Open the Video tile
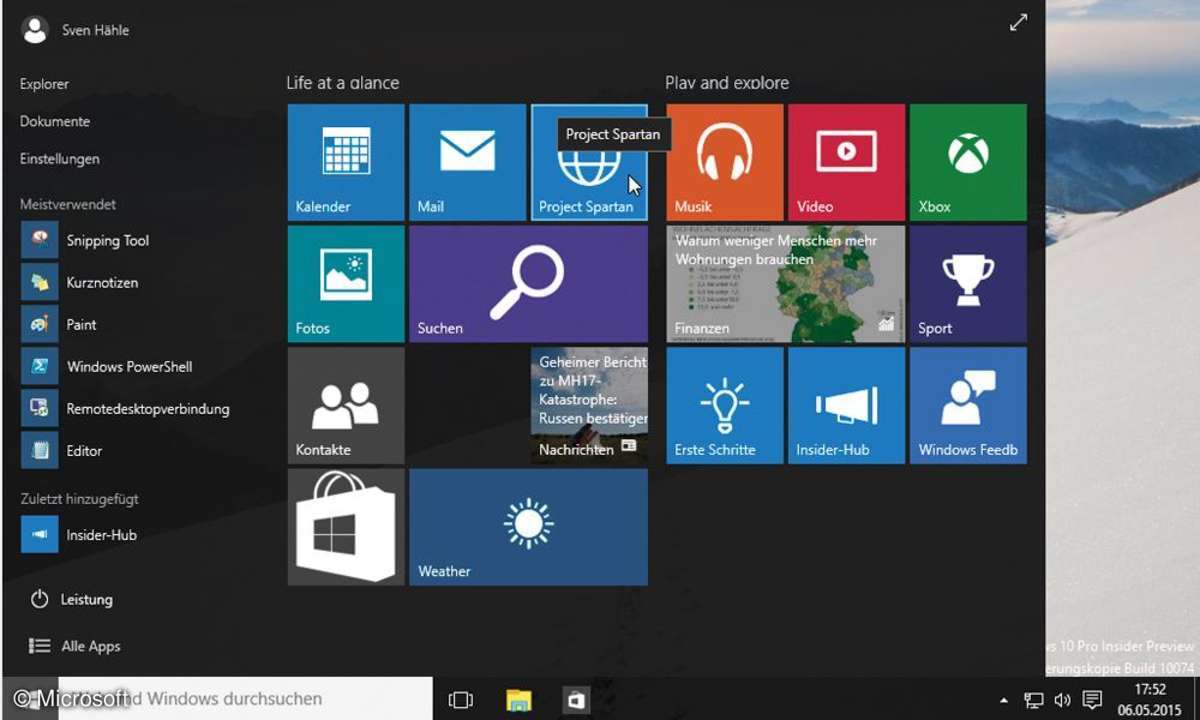 tap(847, 162)
